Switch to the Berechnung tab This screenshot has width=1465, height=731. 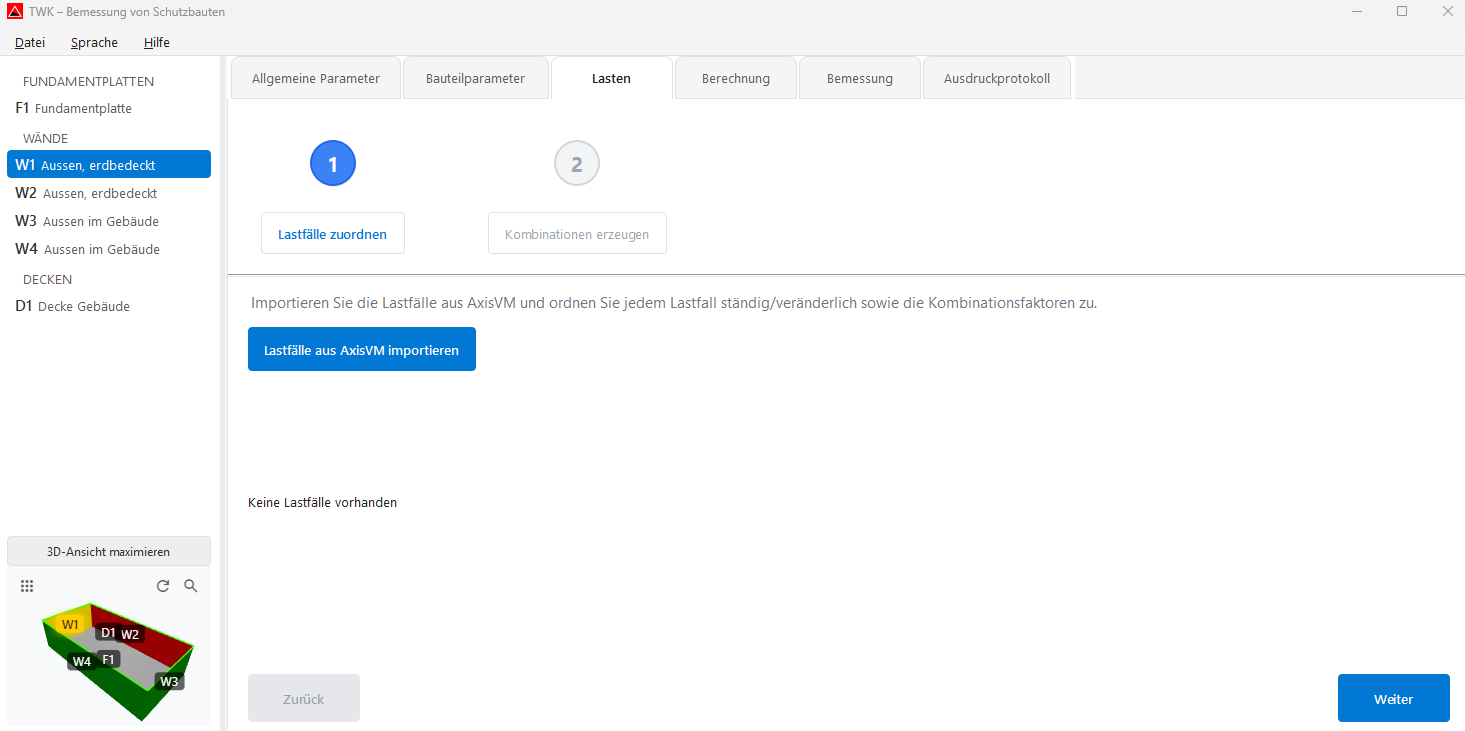click(735, 77)
